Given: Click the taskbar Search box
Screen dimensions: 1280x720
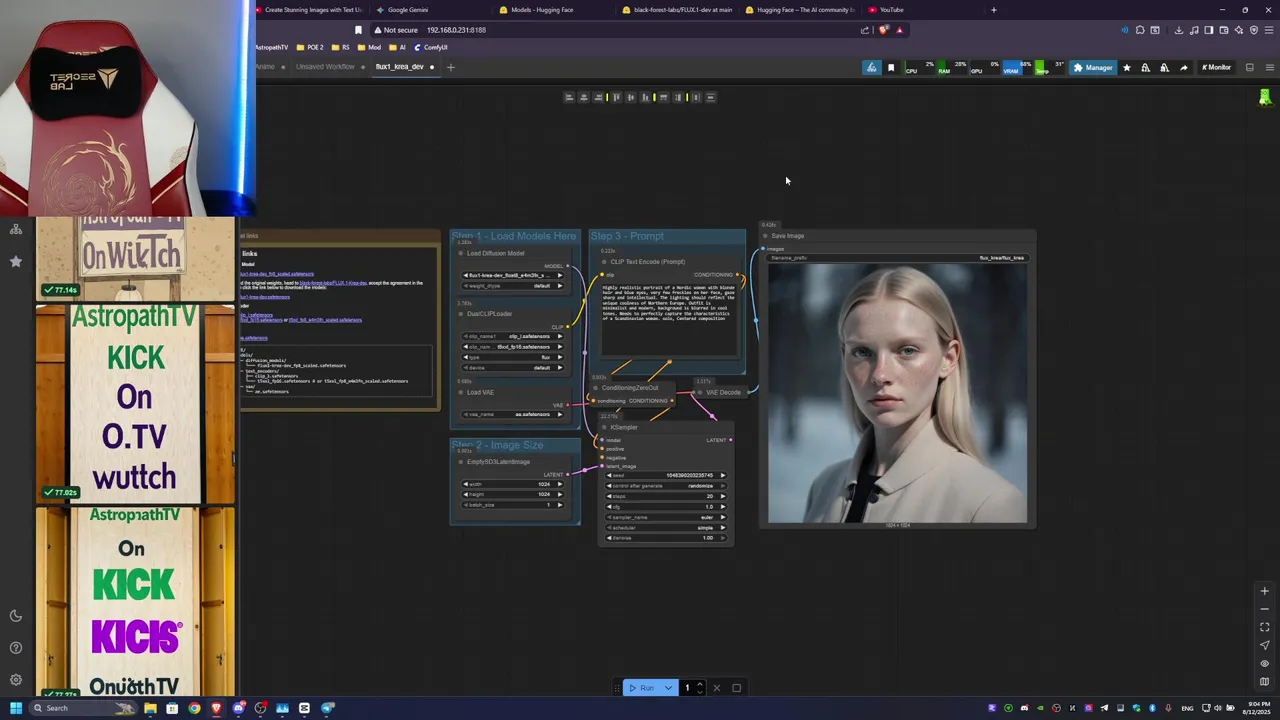Looking at the screenshot, I should [85, 708].
